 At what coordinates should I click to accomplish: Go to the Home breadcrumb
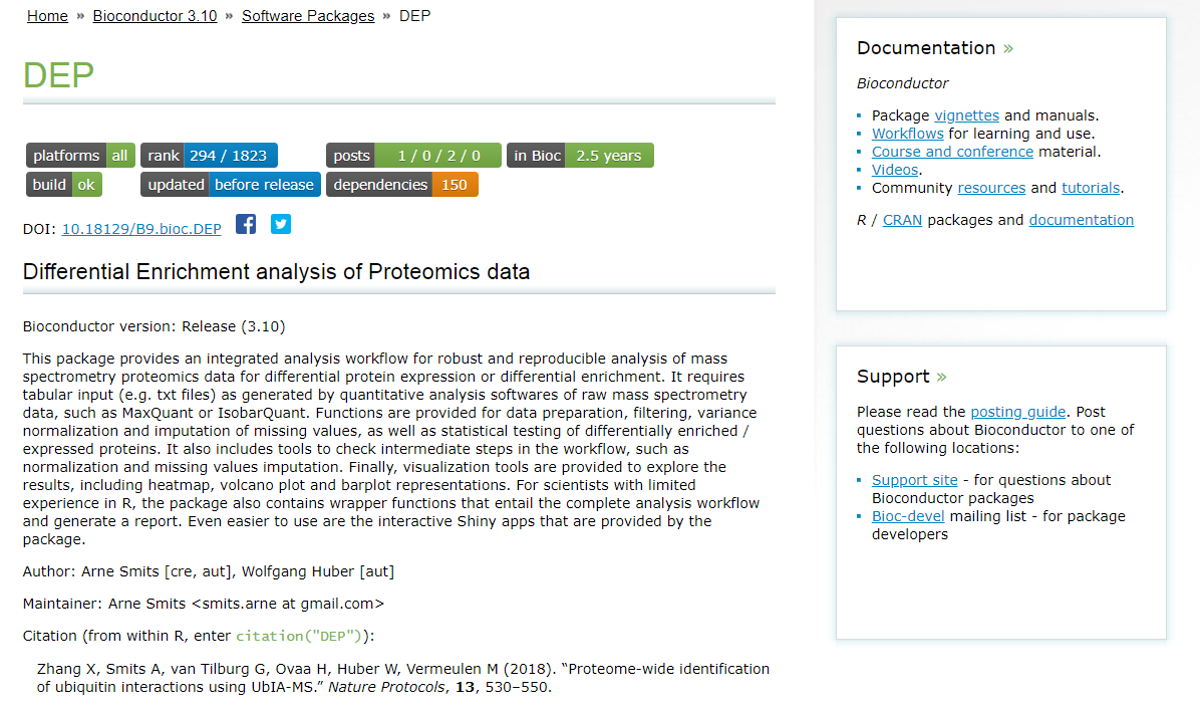47,16
